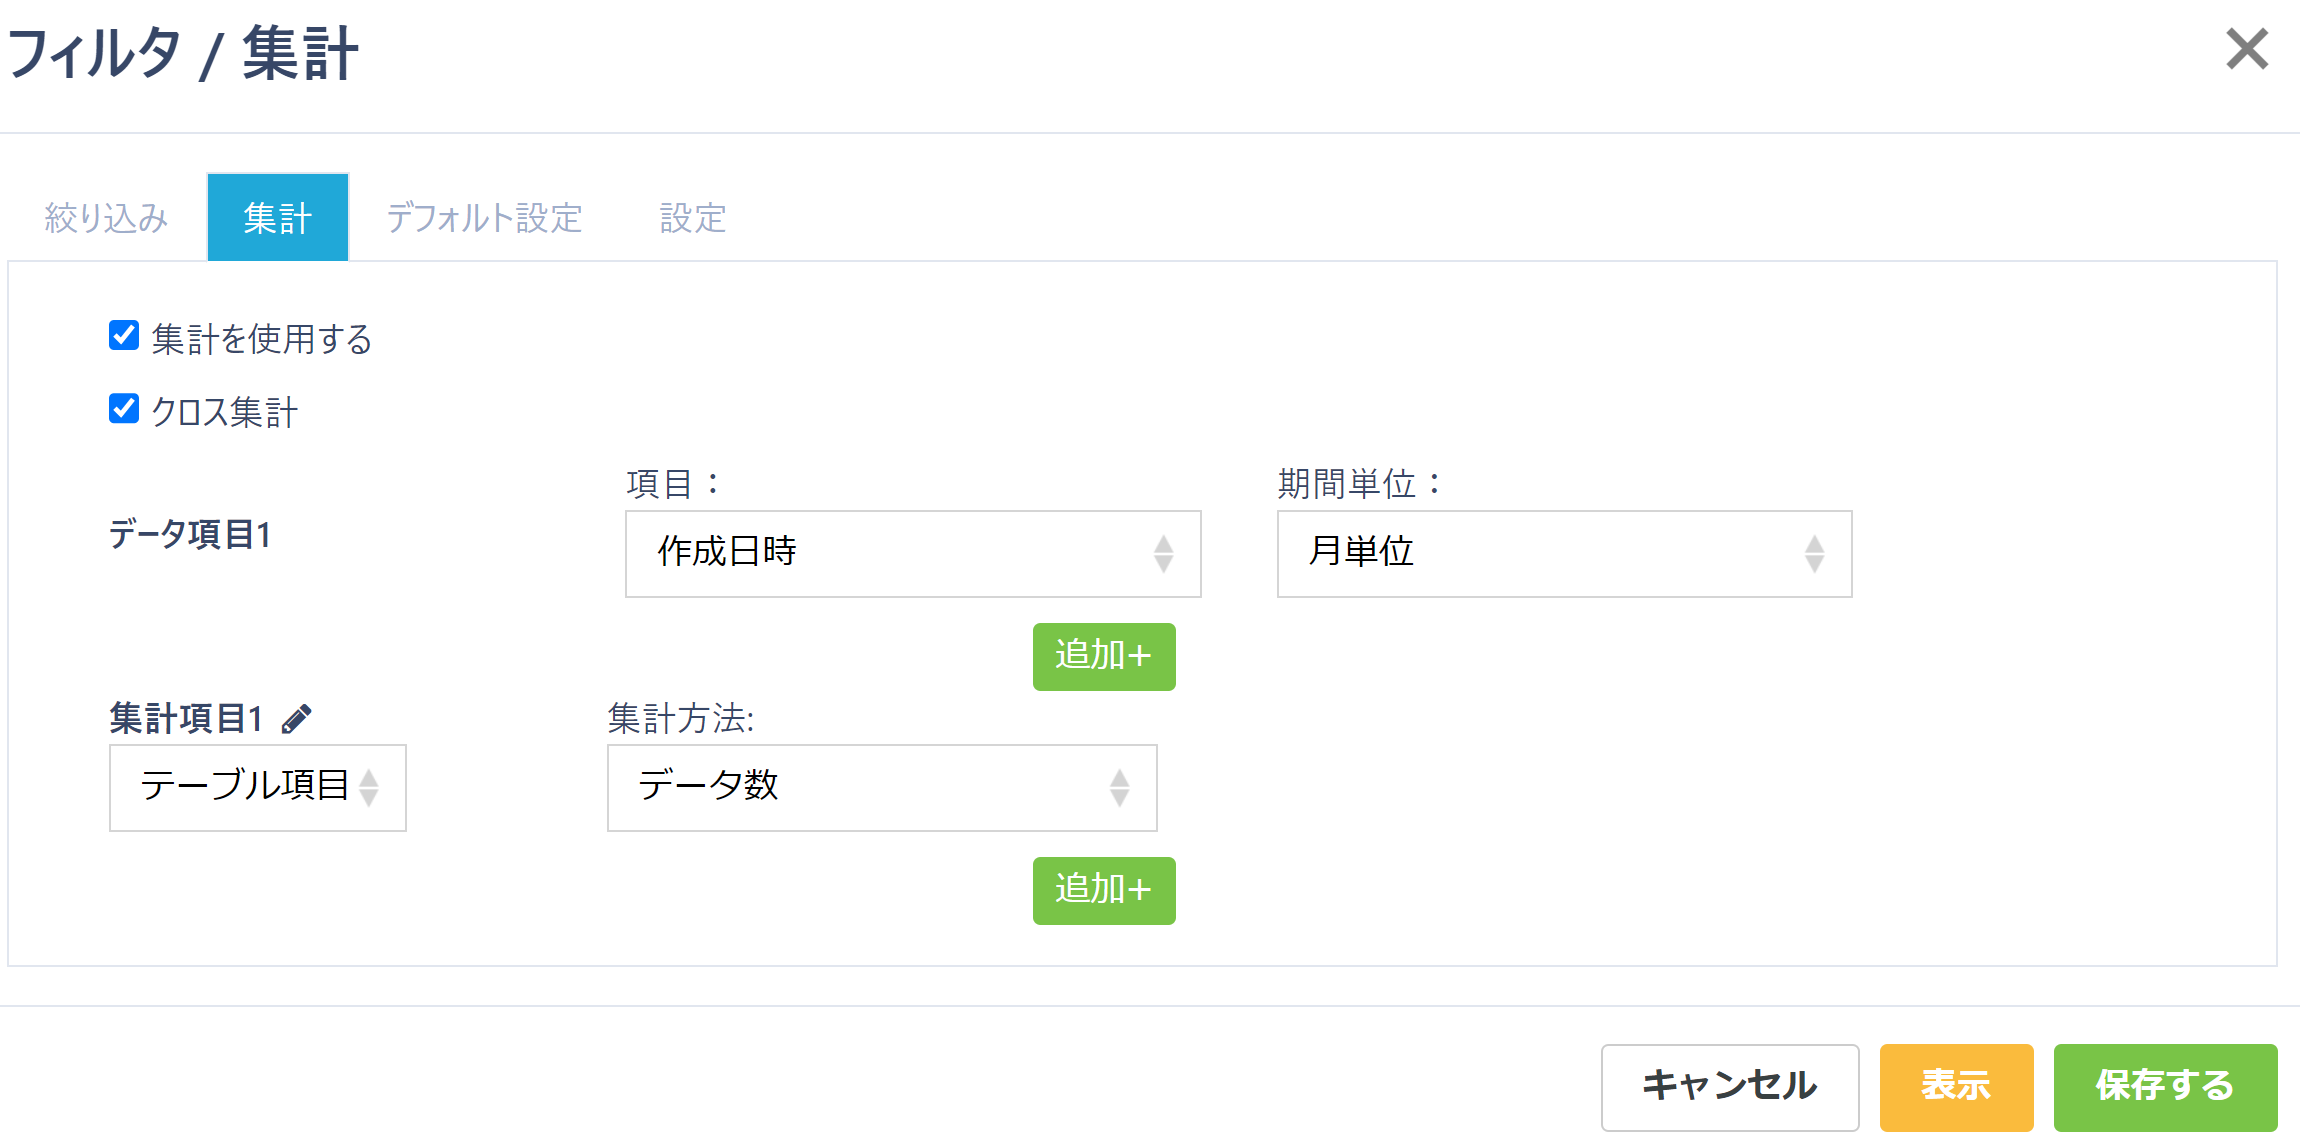The height and width of the screenshot is (1142, 2300).
Task: Click the green 保存する button
Action: click(2164, 1086)
